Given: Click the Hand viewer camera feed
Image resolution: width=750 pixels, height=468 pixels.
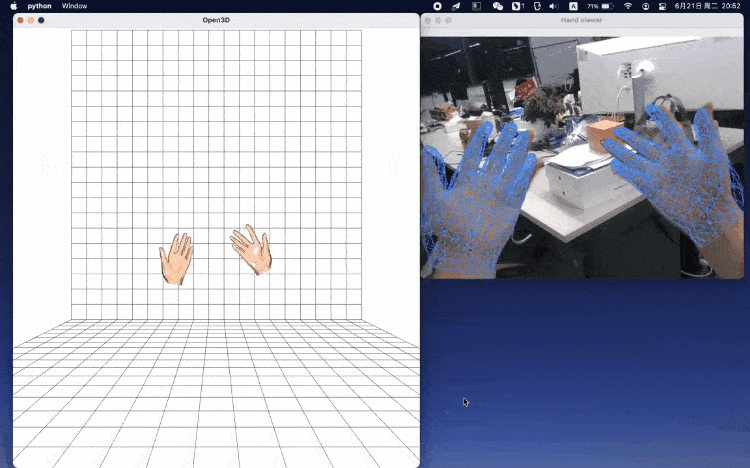Looking at the screenshot, I should coord(582,157).
